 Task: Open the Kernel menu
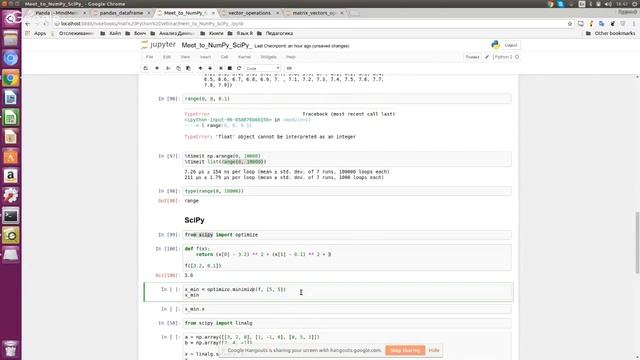(244, 57)
